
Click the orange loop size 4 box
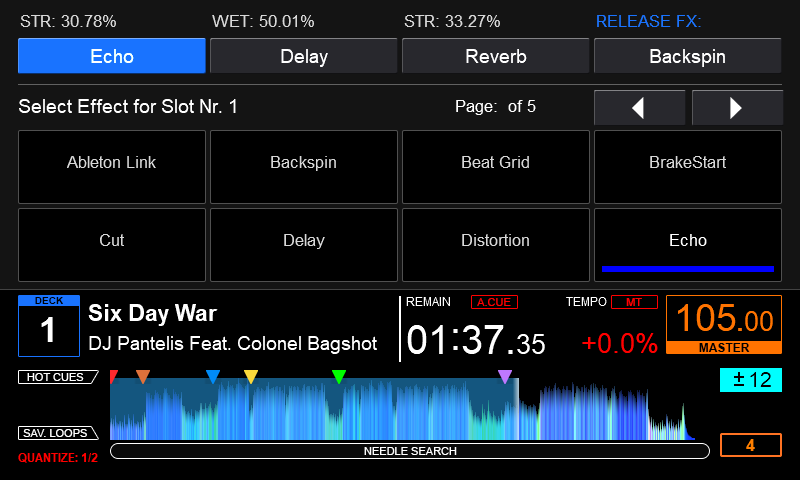[x=751, y=445]
